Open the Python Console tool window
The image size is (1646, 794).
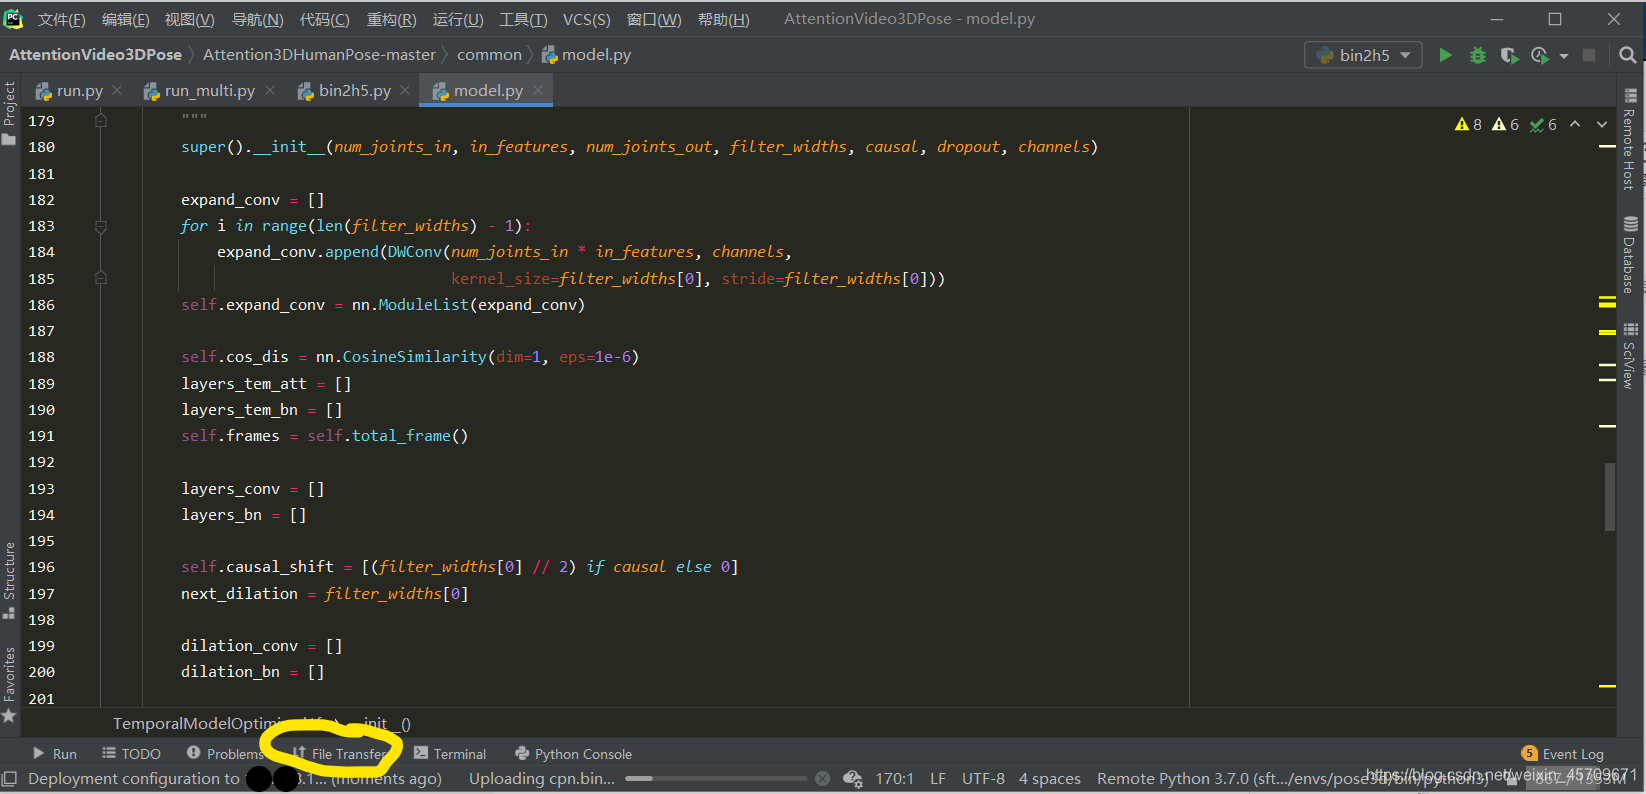click(x=573, y=754)
